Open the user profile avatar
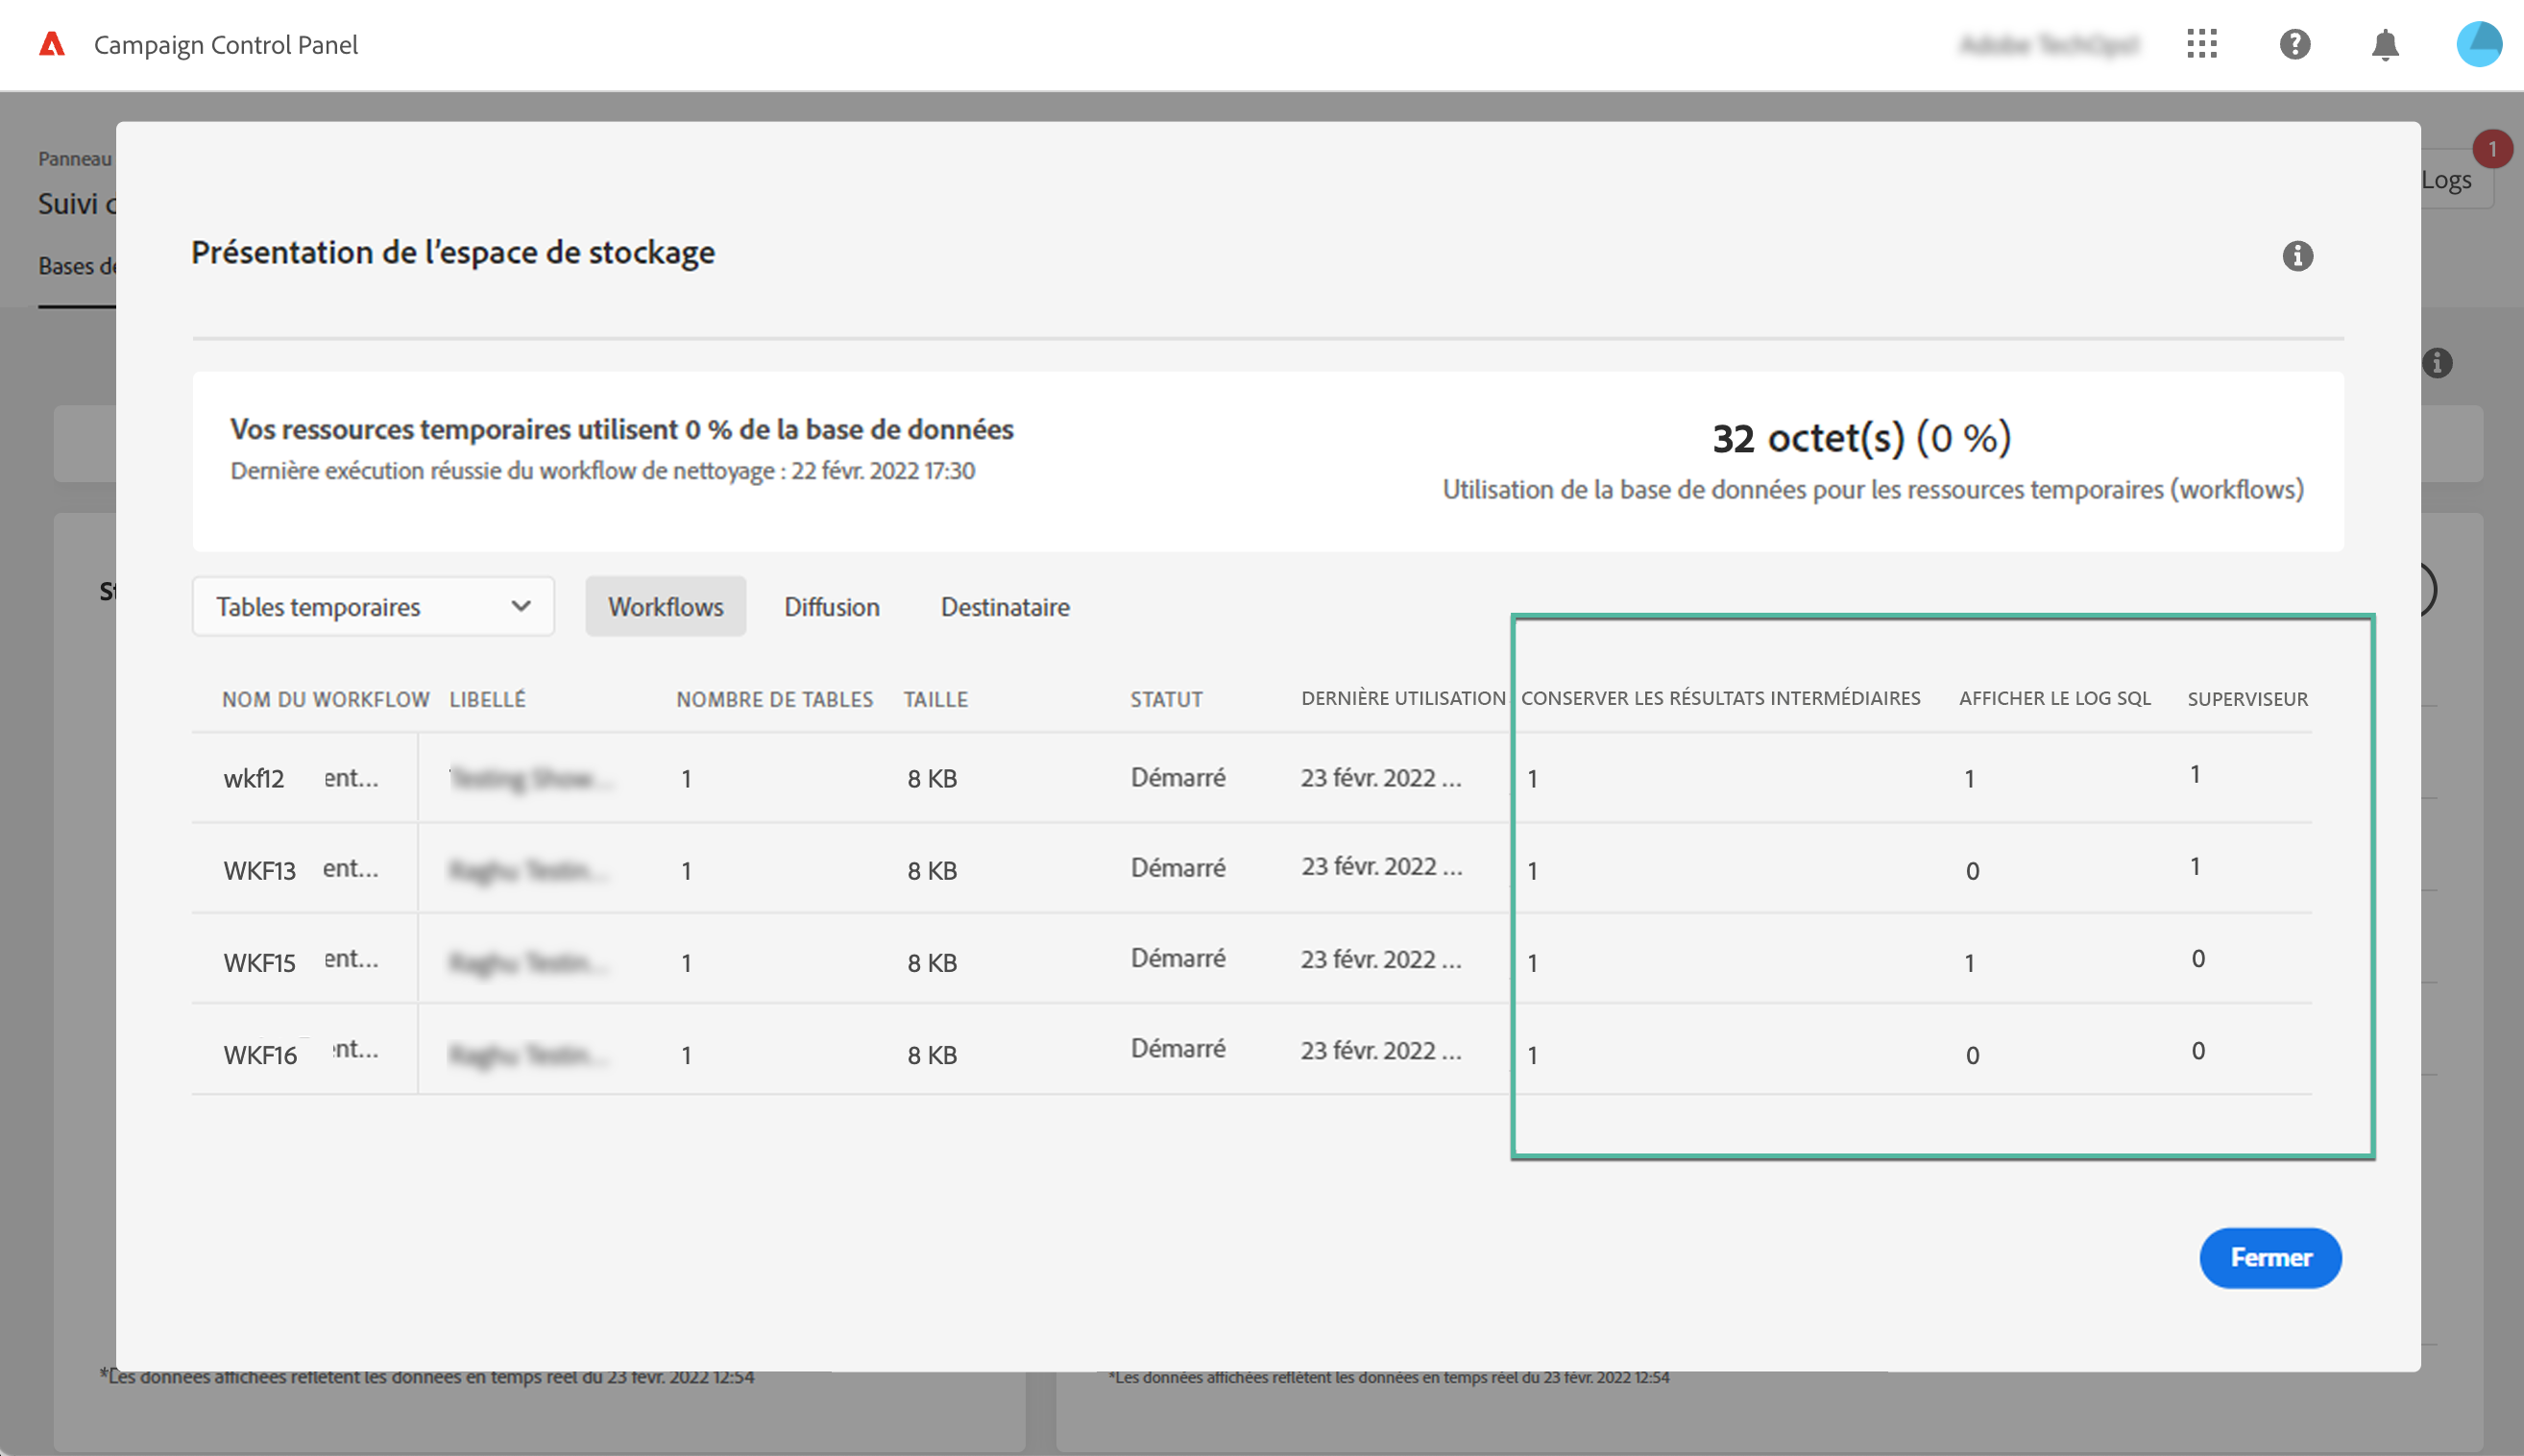Screen dimensions: 2524x1456 (x=2478, y=44)
